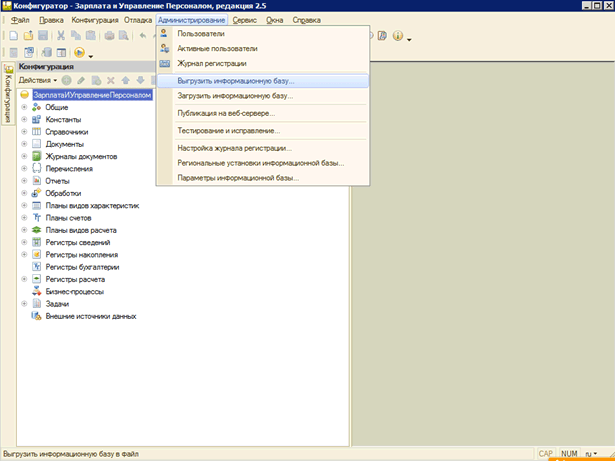Select Внешние источники данных item

[91, 316]
